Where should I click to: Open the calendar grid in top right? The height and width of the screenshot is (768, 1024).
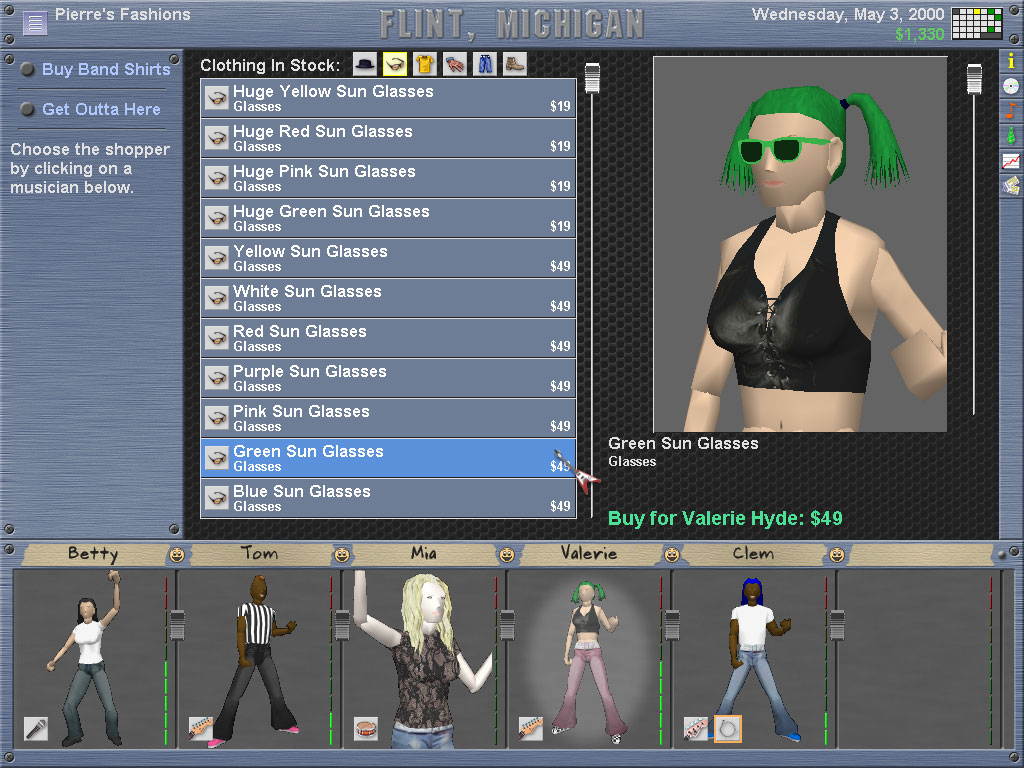click(x=976, y=23)
